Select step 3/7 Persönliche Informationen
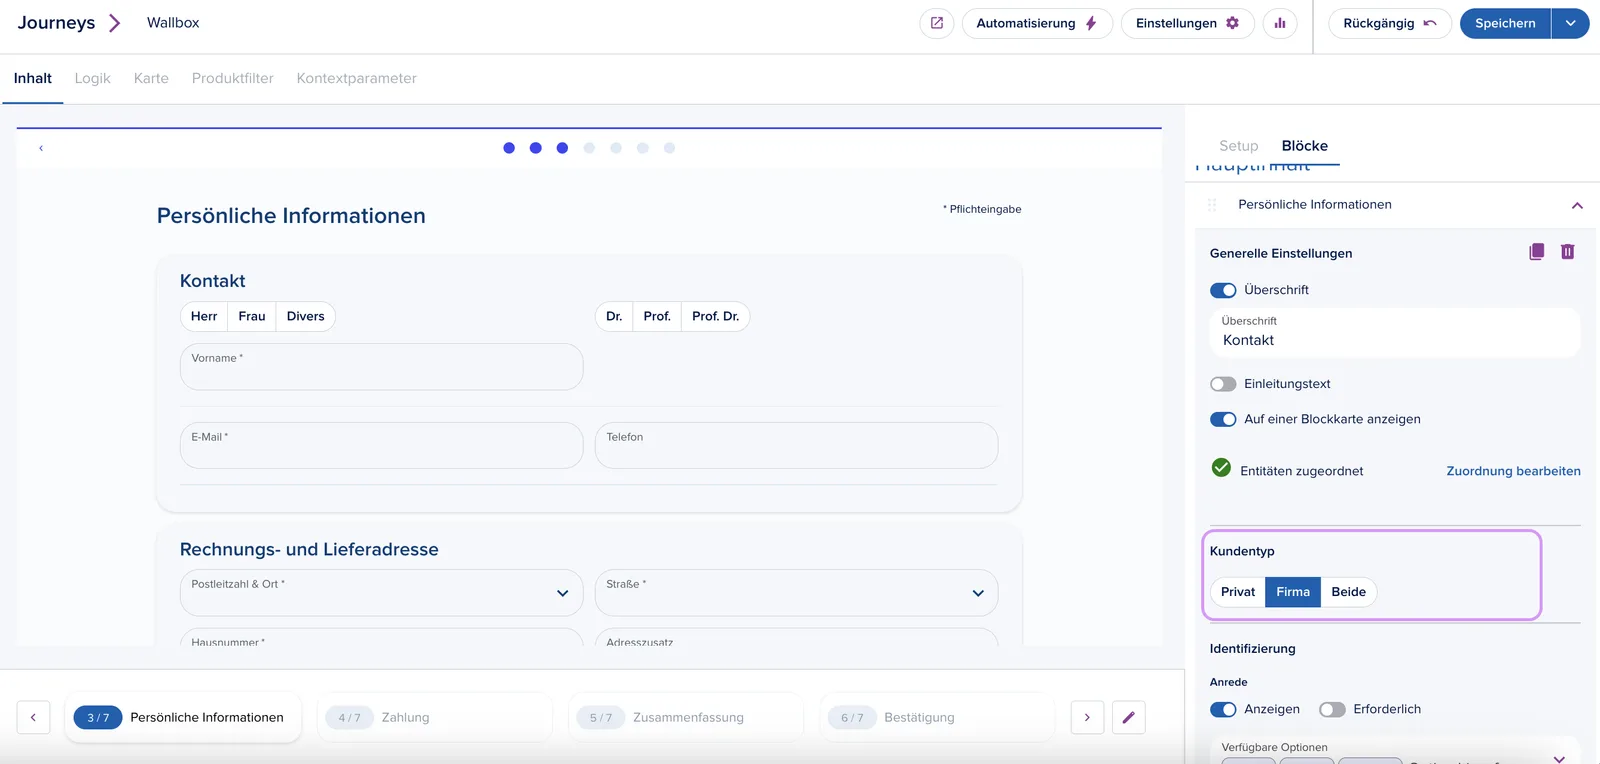 click(183, 717)
